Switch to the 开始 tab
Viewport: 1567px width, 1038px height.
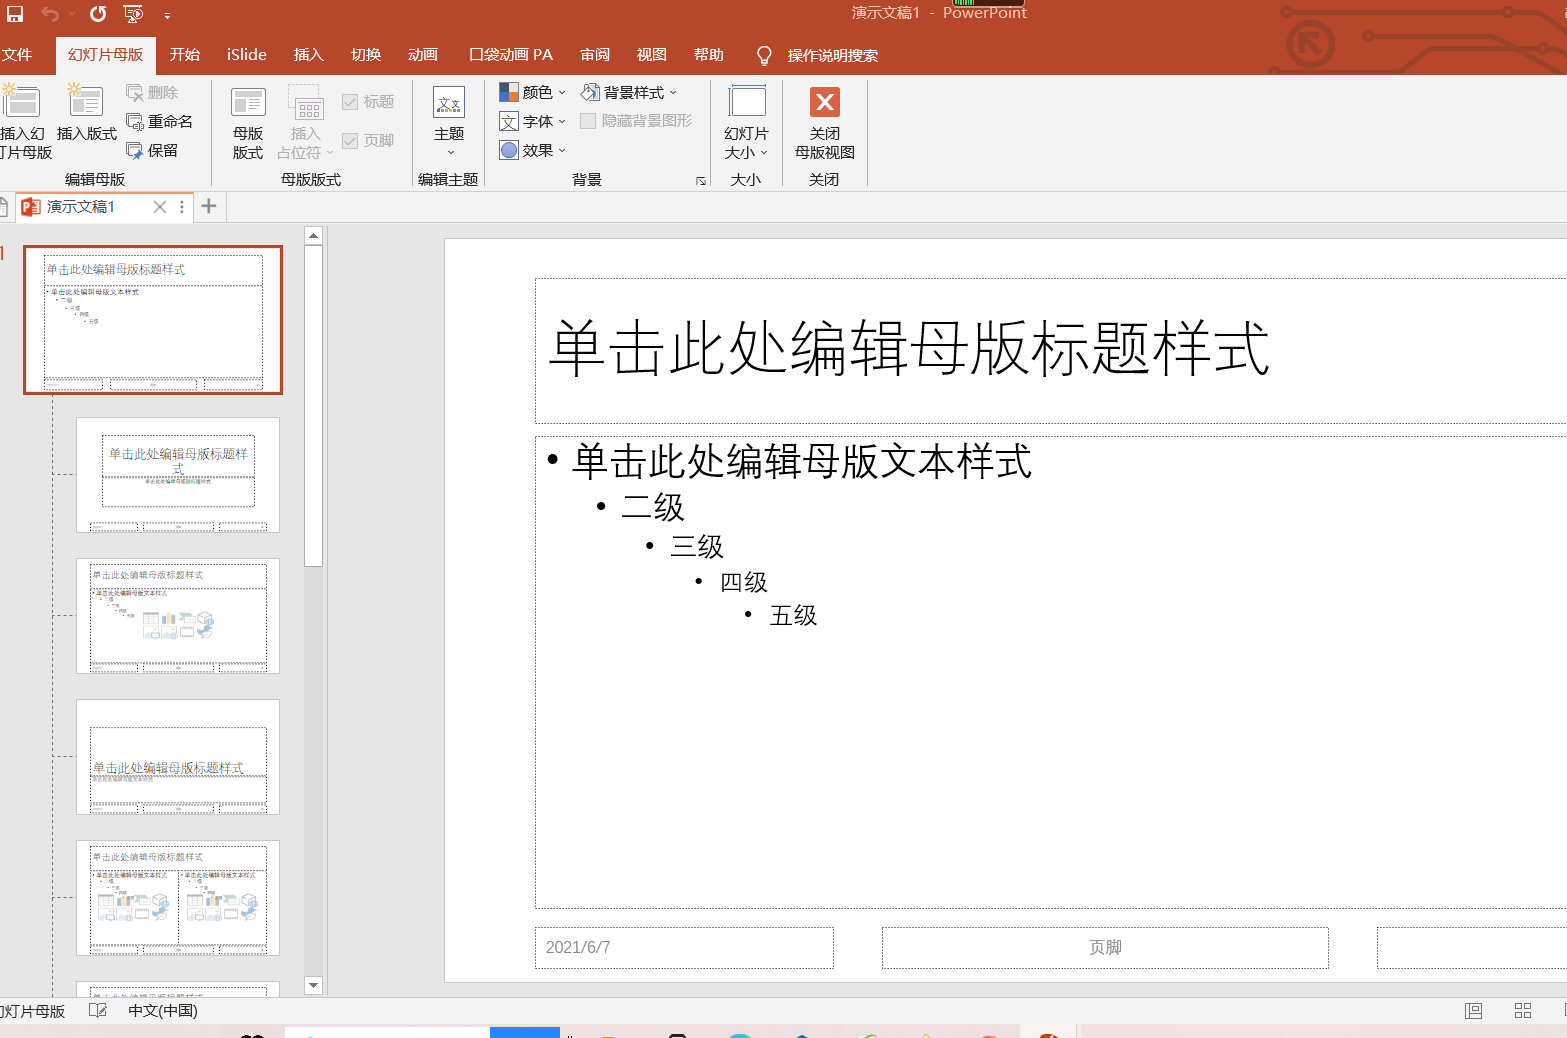pyautogui.click(x=185, y=55)
